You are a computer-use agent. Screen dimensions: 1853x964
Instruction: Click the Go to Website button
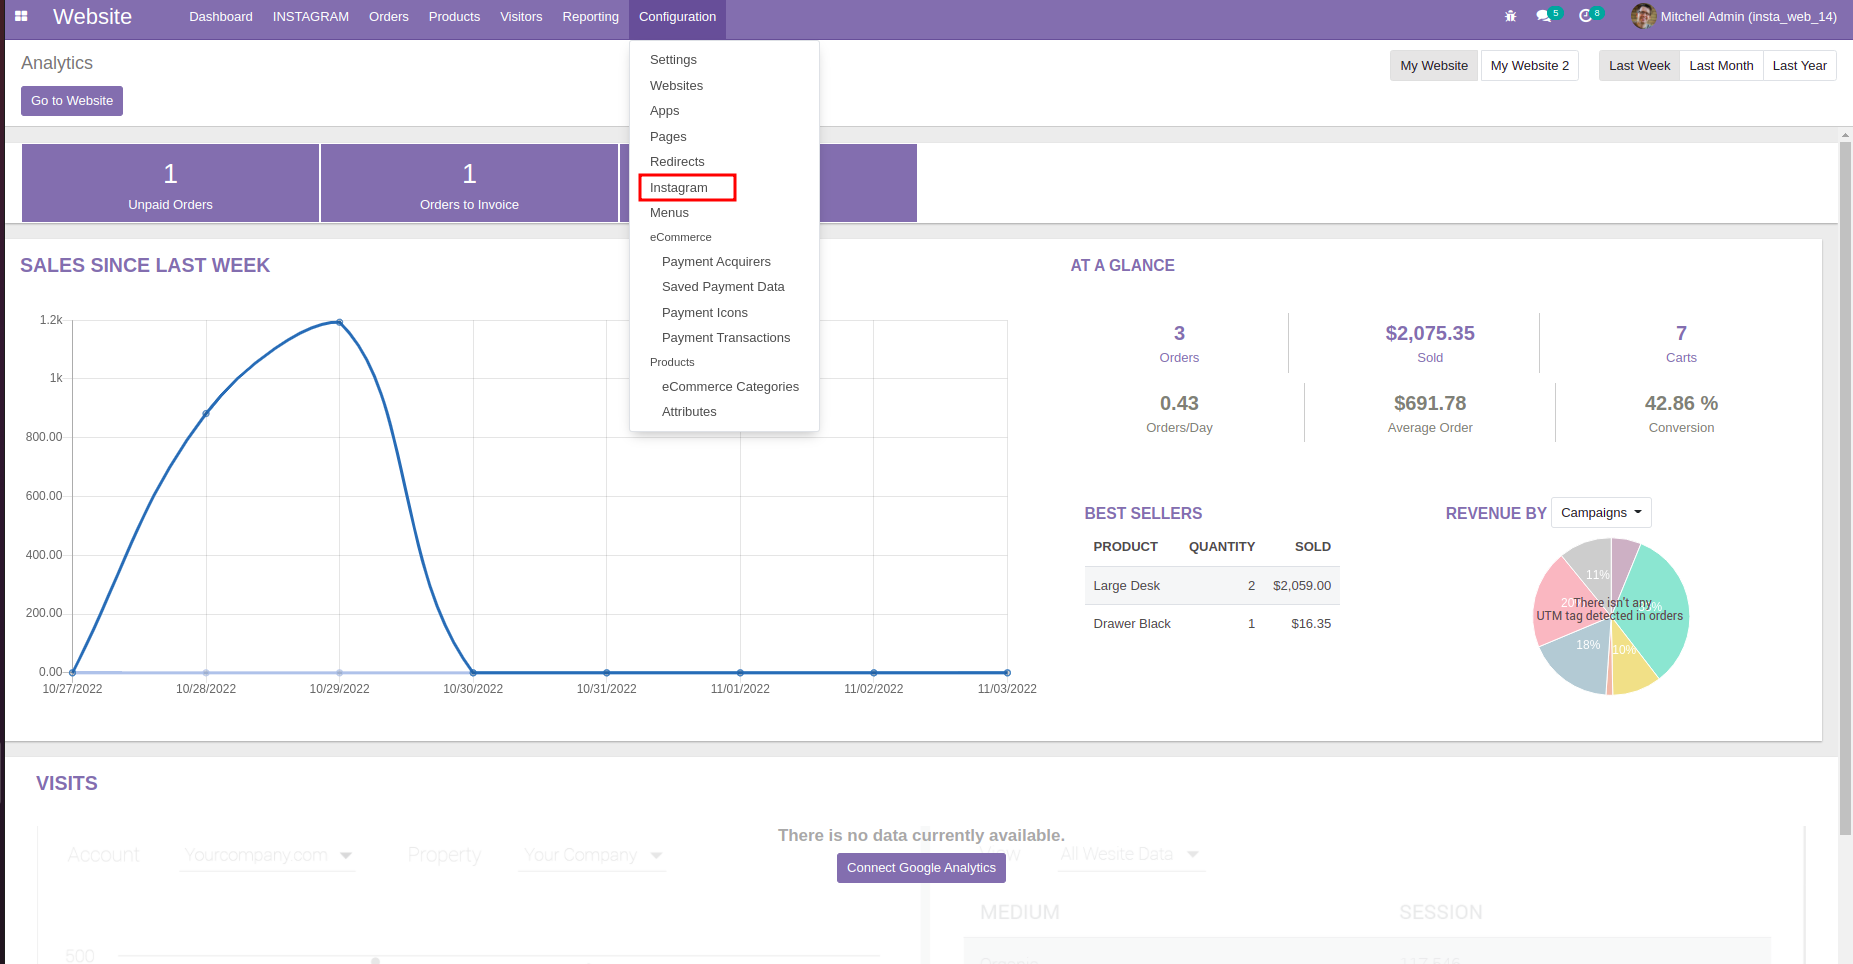click(72, 101)
